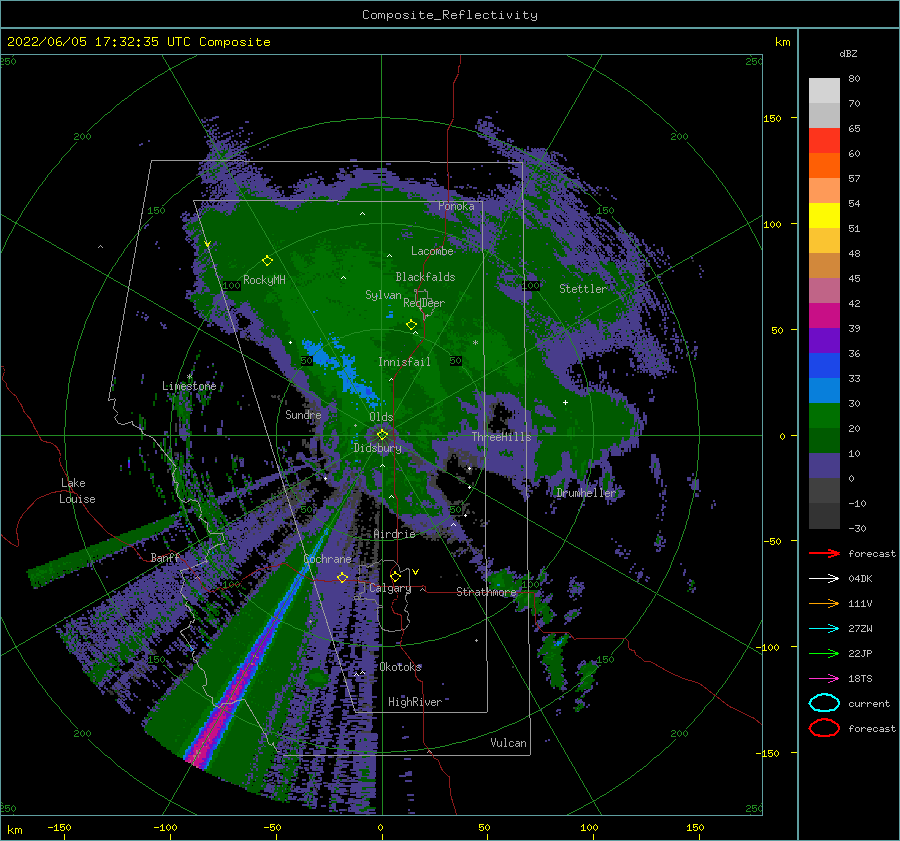Select the red swatch in the dBZ legend
Image resolution: width=900 pixels, height=841 pixels.
[824, 140]
